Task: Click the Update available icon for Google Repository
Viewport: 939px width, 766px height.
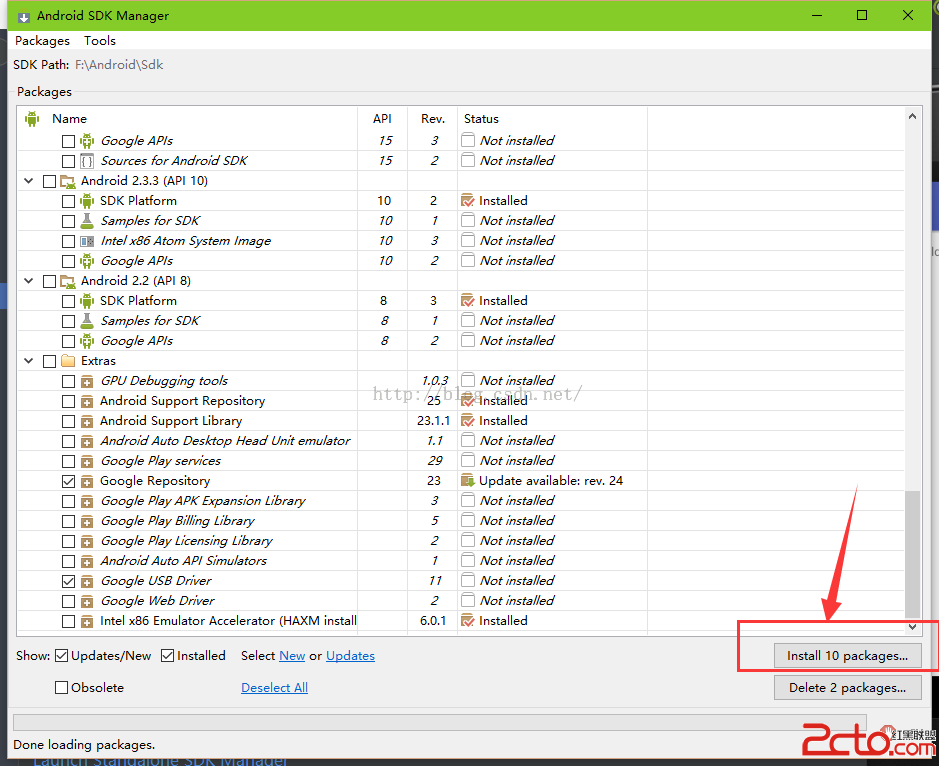Action: (x=468, y=480)
